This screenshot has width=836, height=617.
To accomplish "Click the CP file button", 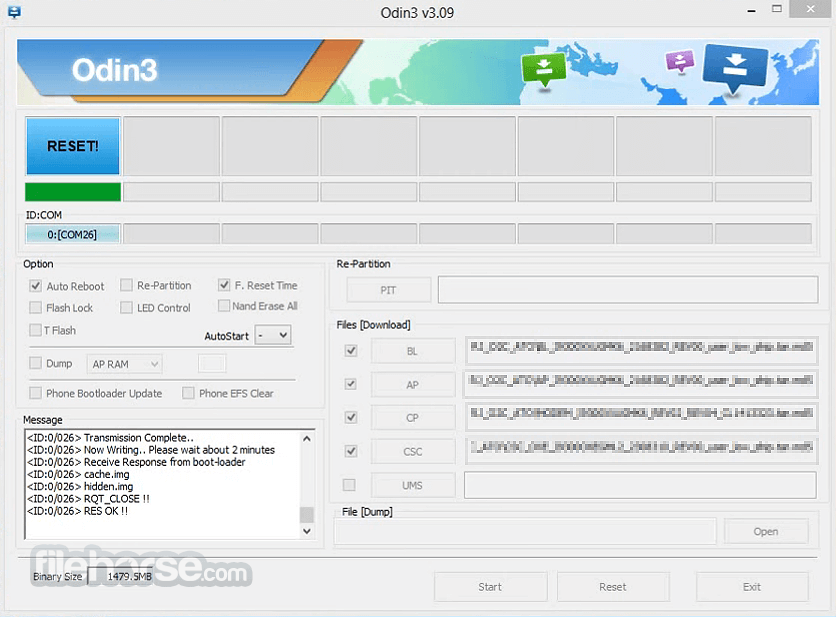I will (413, 418).
